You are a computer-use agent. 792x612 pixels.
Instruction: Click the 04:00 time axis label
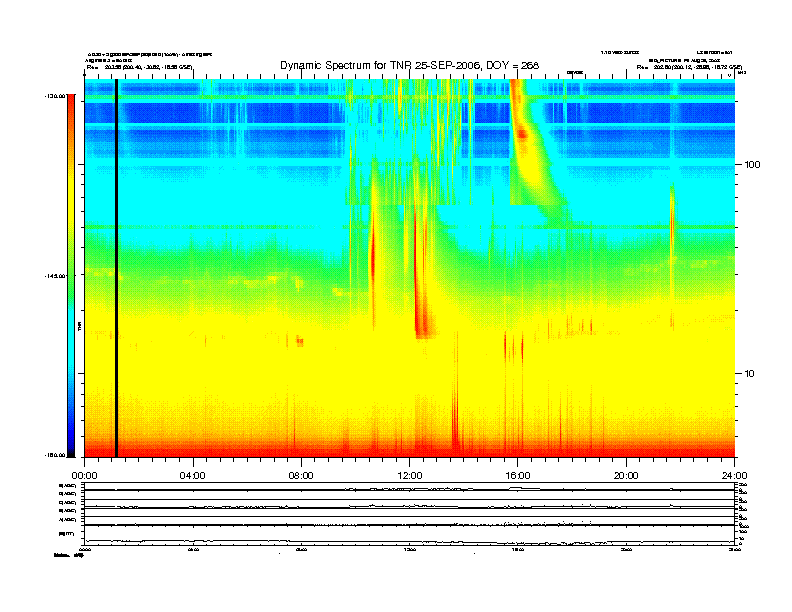[193, 476]
